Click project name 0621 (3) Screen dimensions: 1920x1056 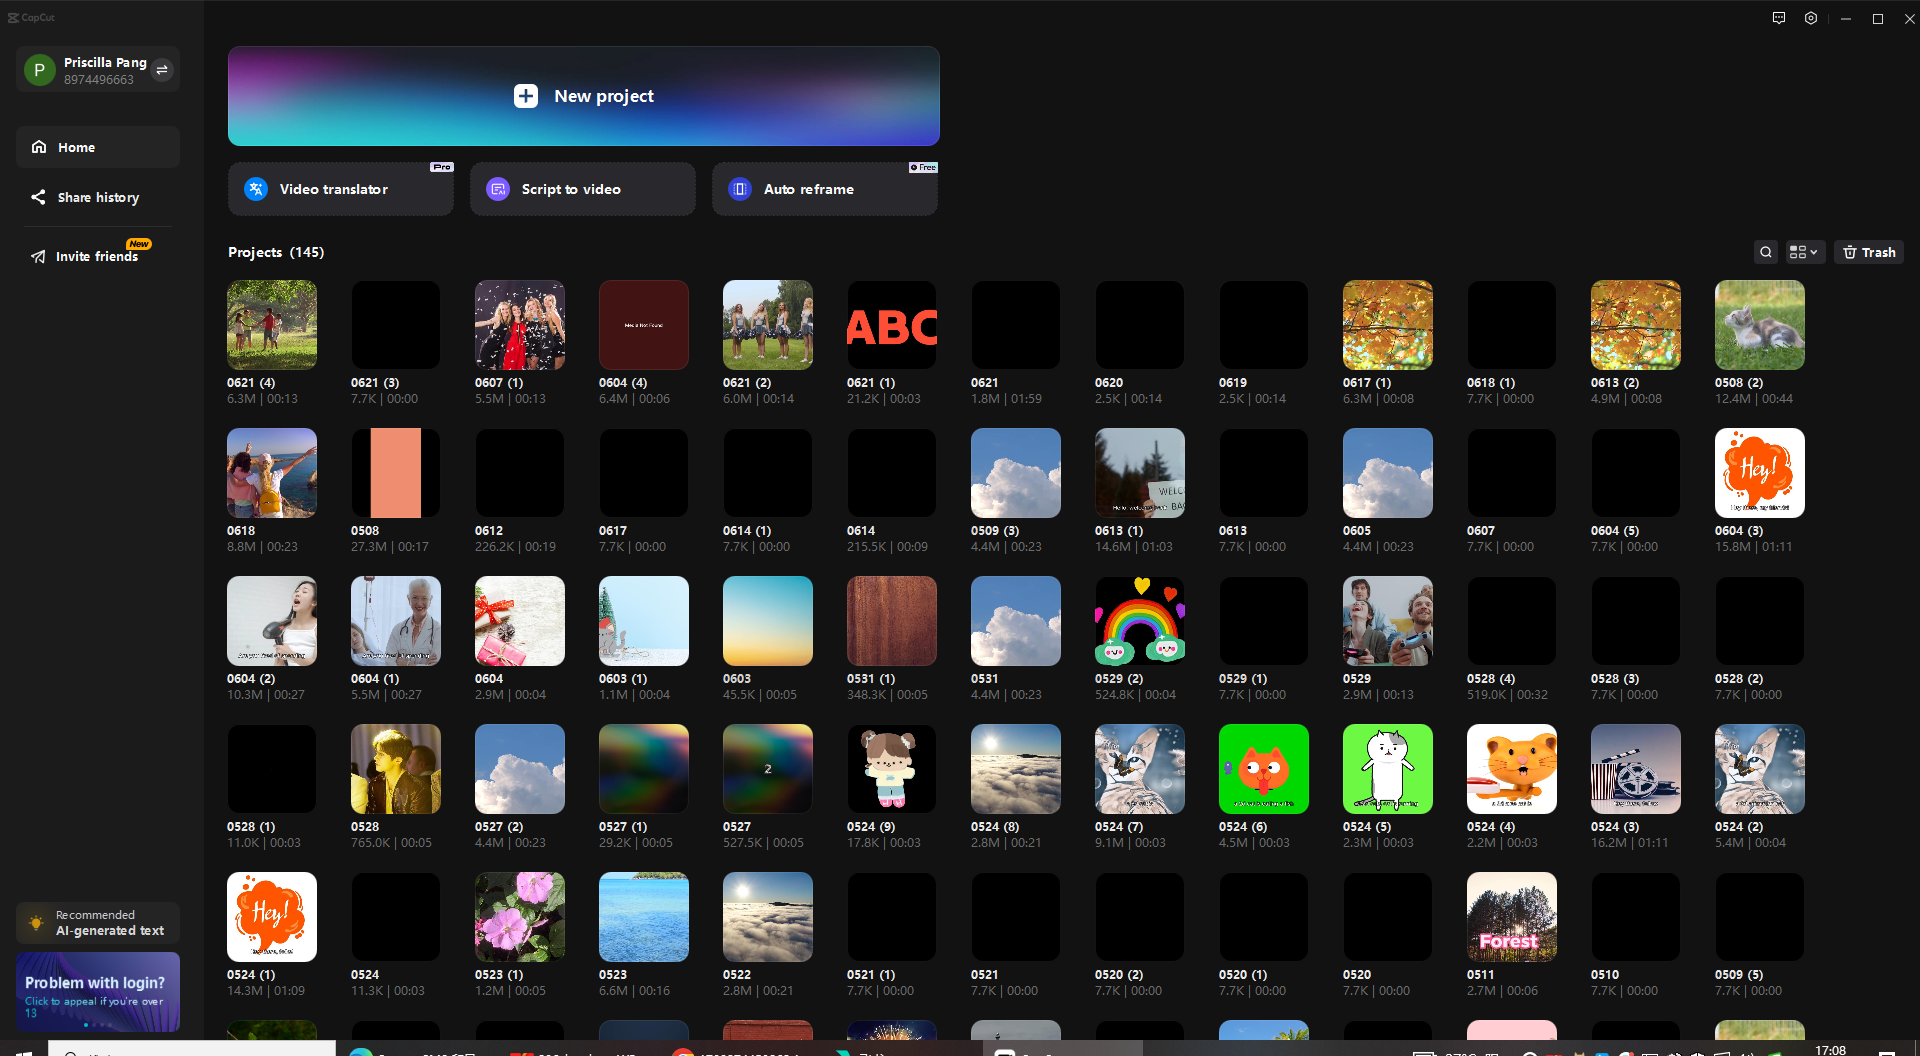point(375,383)
